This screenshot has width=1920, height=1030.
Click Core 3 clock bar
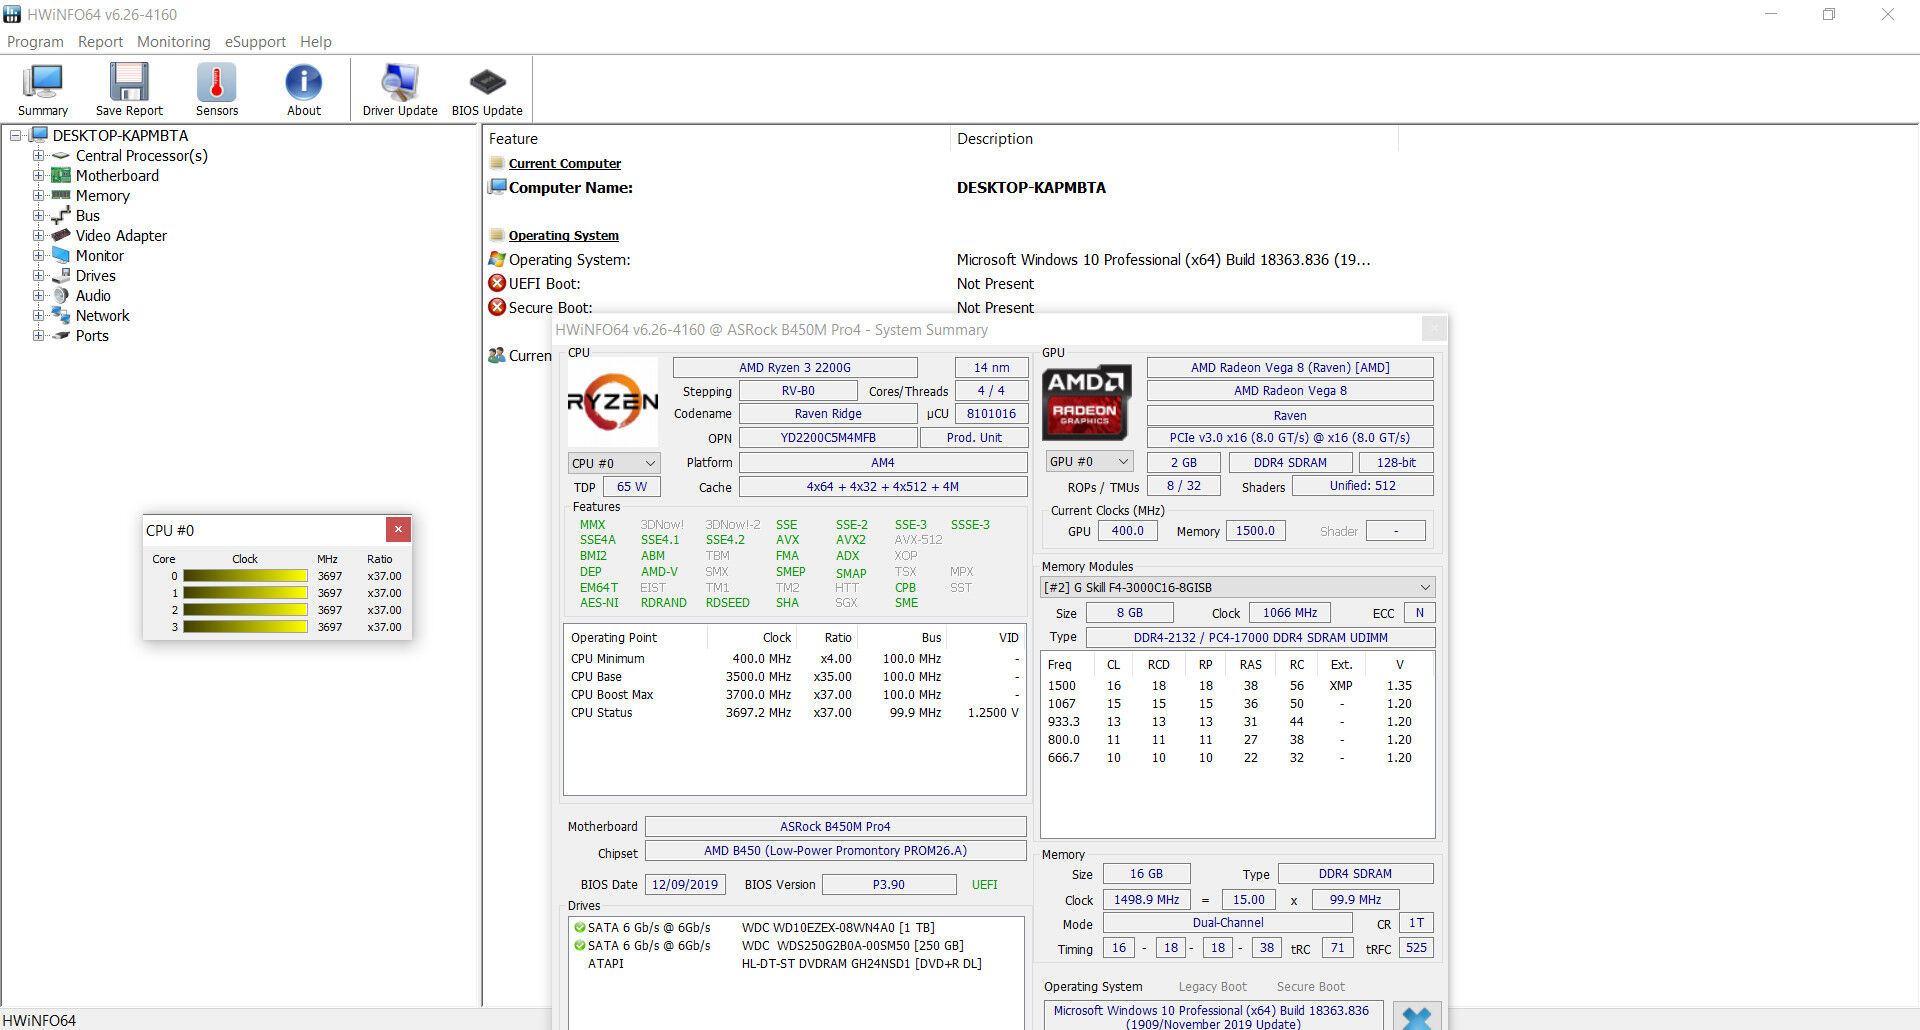245,627
